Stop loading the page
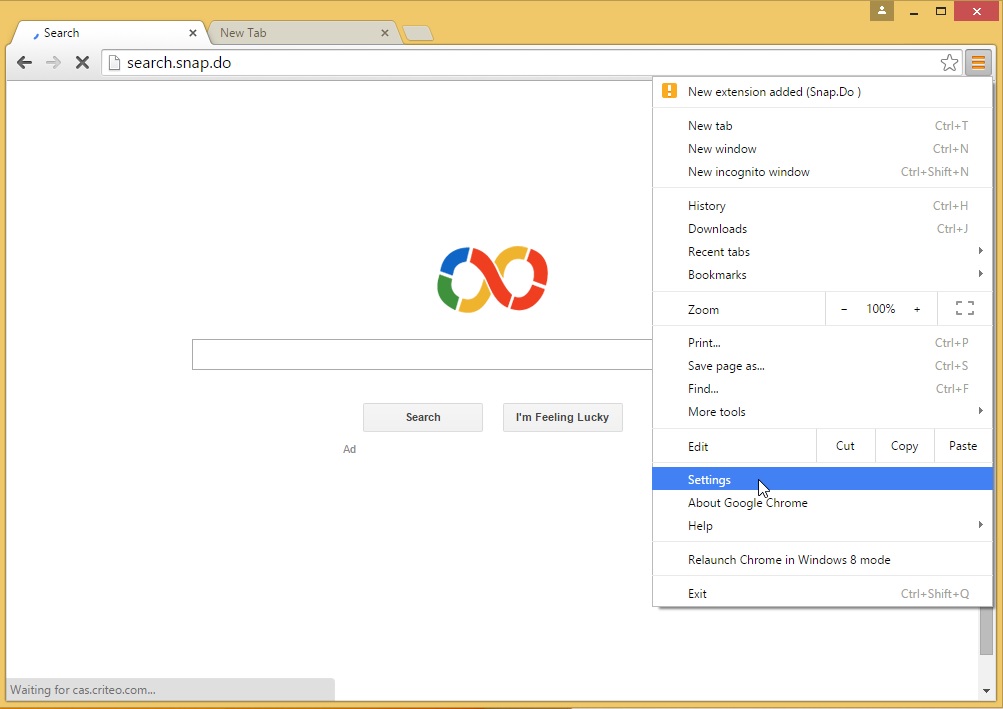 point(83,62)
